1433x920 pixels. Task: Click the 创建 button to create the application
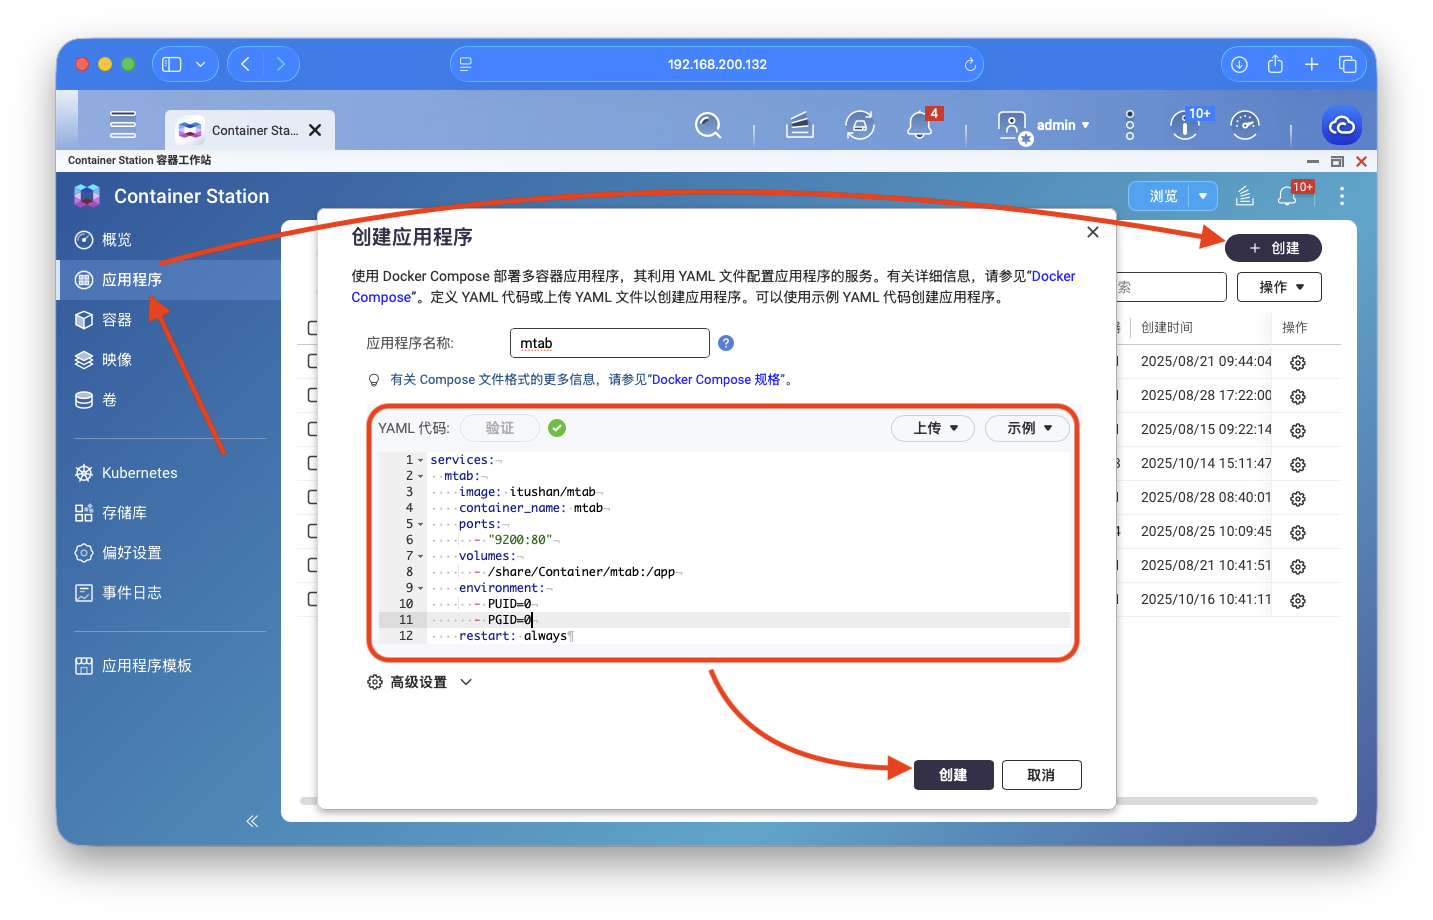[x=952, y=774]
